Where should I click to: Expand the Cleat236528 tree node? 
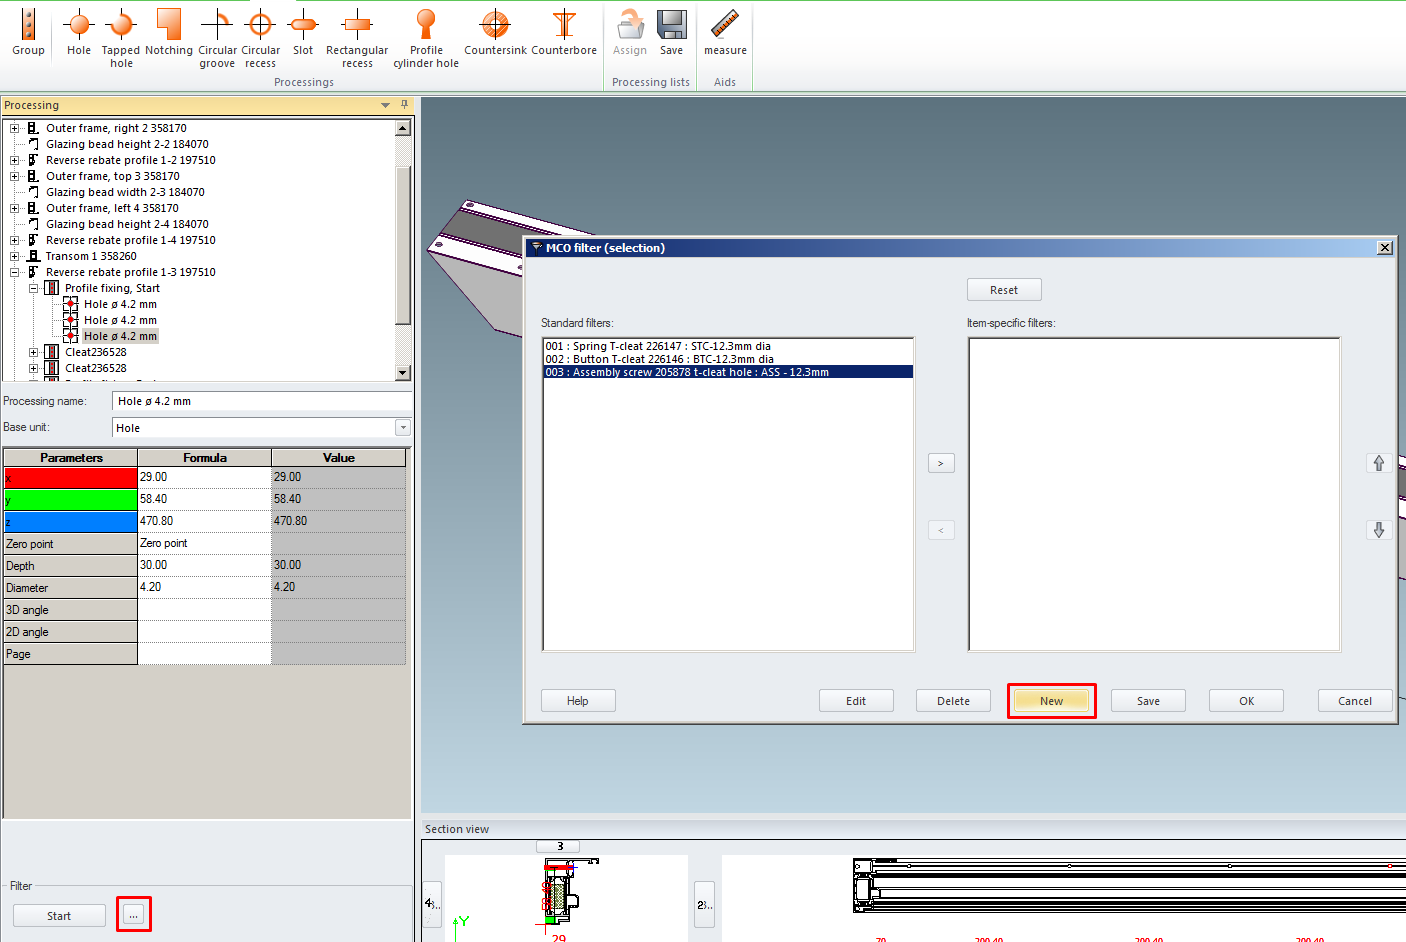pyautogui.click(x=33, y=352)
